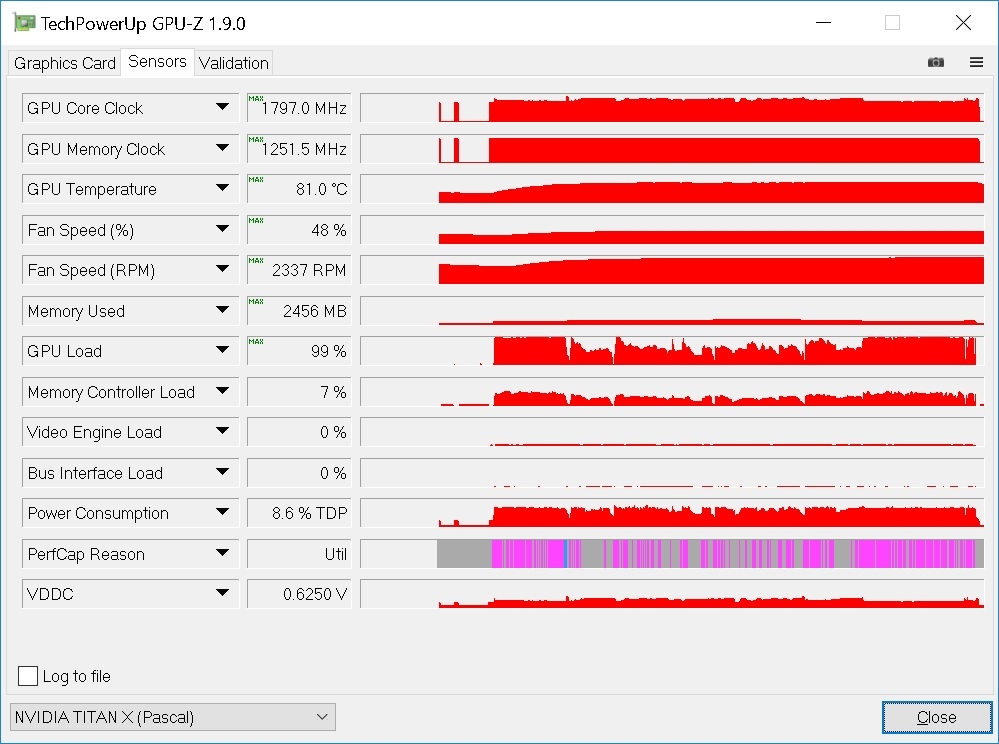The height and width of the screenshot is (744, 999).
Task: Click the 2456 MB memory used value
Action: [299, 311]
